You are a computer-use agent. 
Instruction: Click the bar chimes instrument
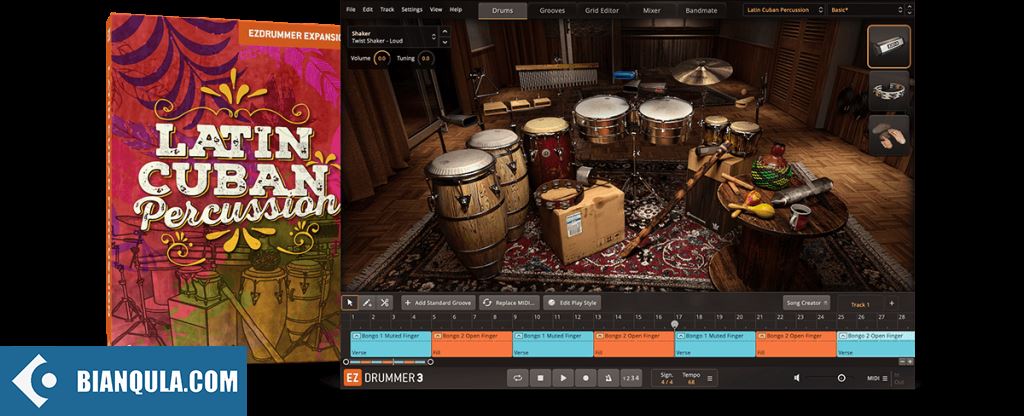tap(556, 76)
